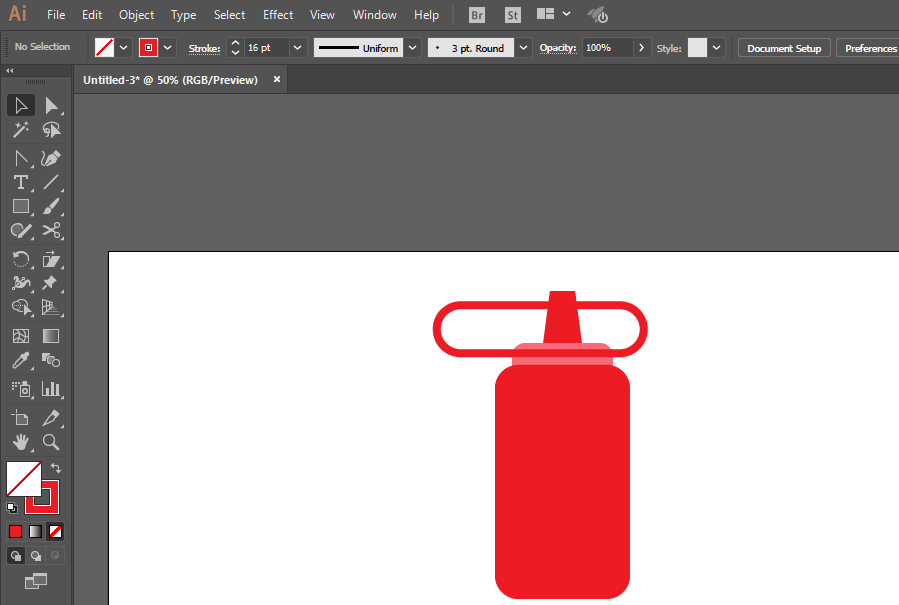
Task: Pick the Type tool
Action: [x=20, y=182]
